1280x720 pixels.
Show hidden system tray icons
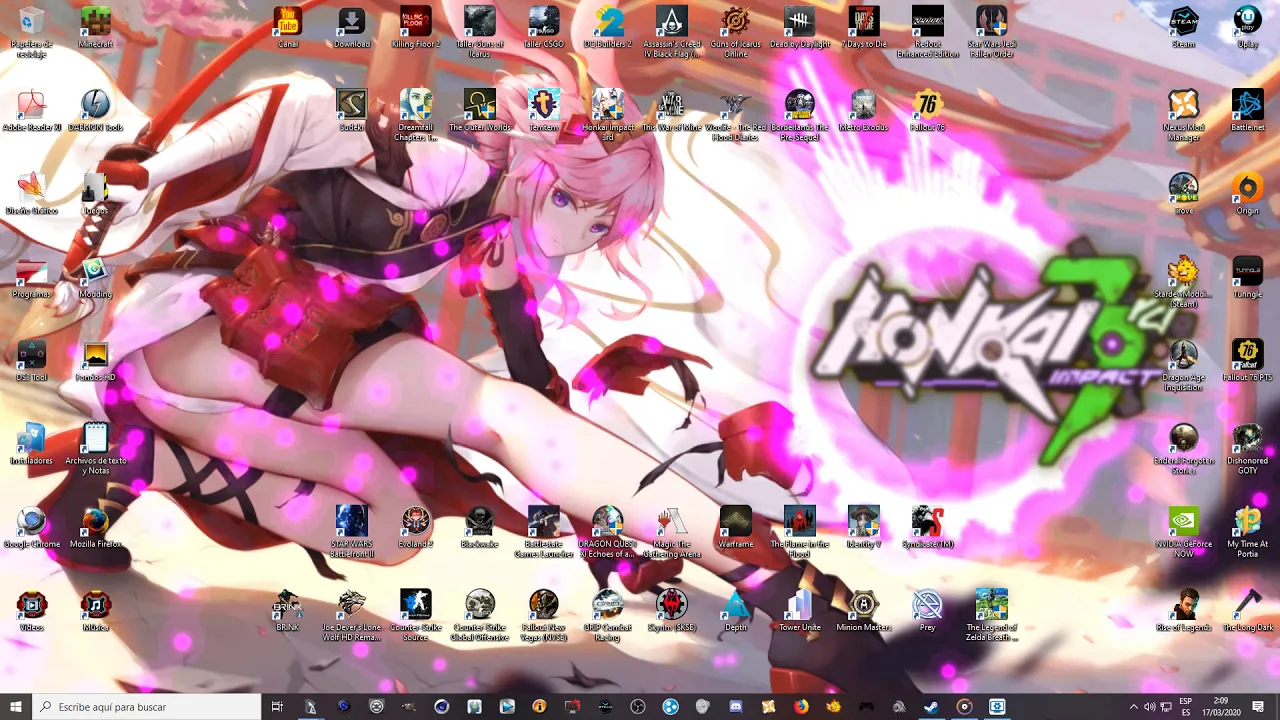pyautogui.click(x=1133, y=707)
